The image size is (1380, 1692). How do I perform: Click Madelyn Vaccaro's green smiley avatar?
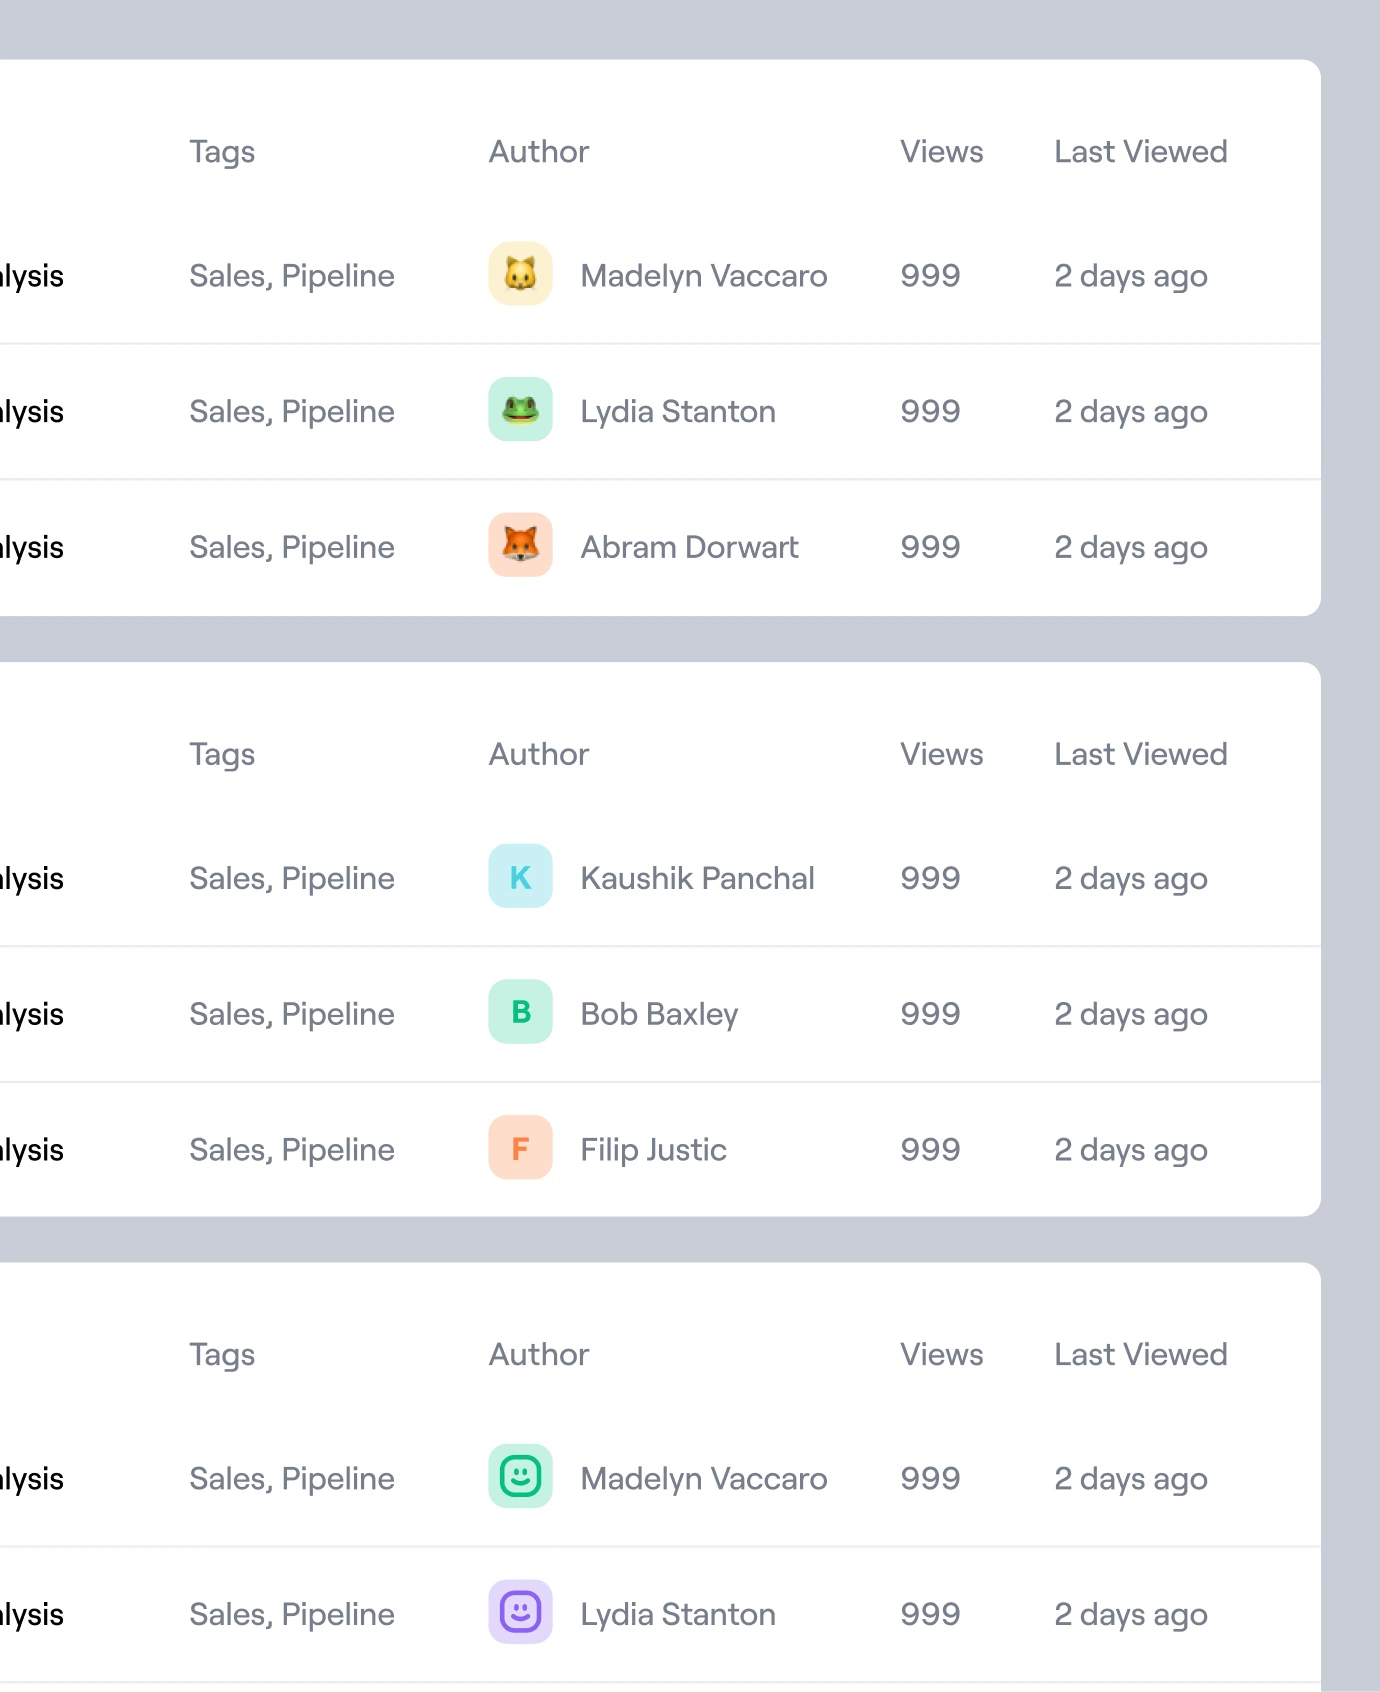pos(520,1477)
